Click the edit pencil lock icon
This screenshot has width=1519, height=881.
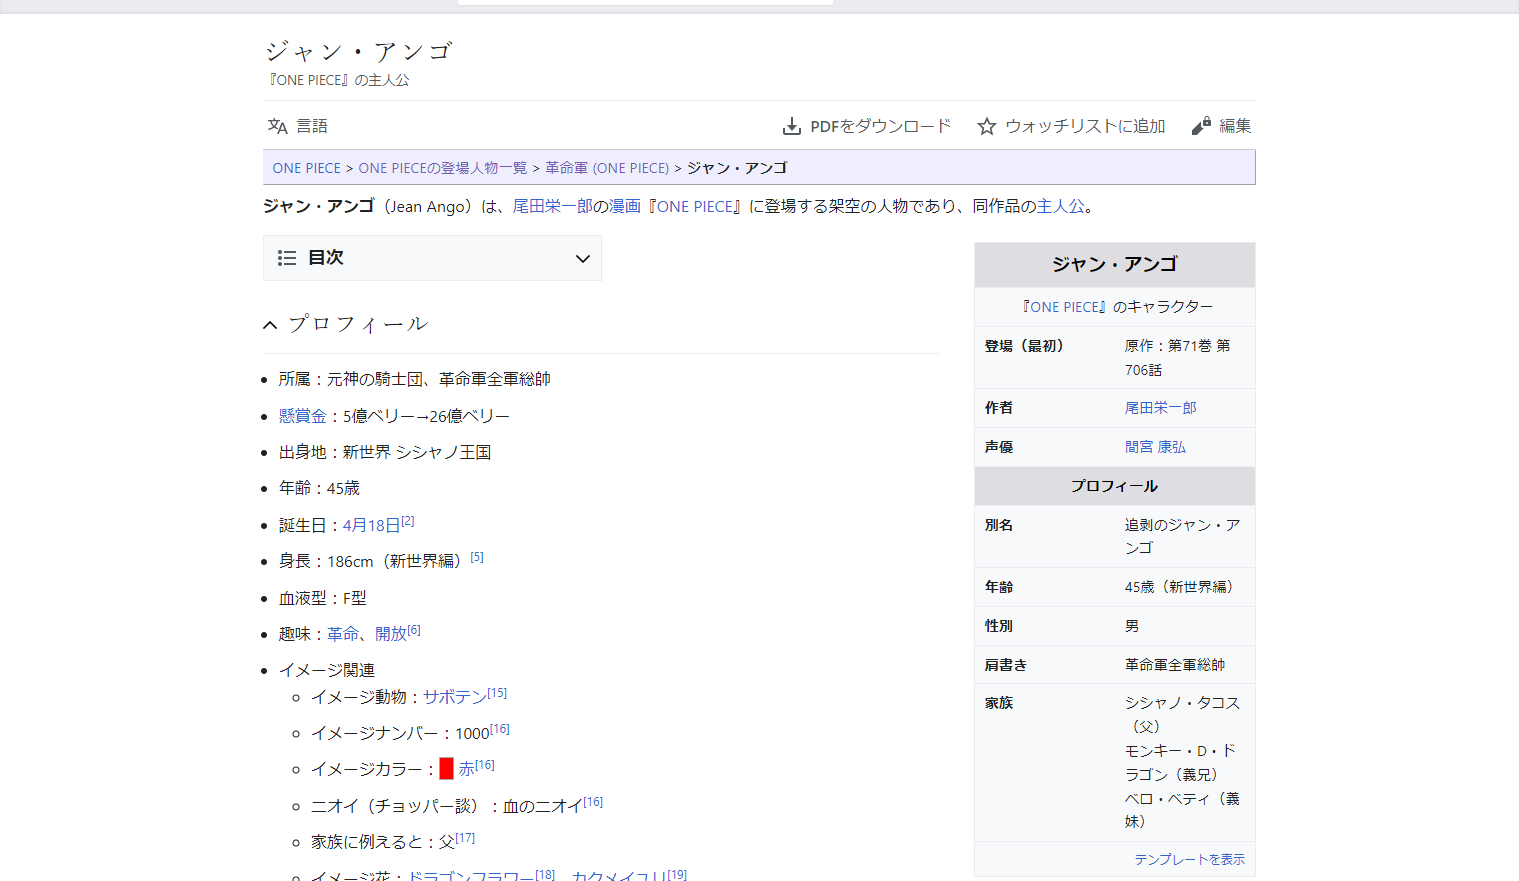tap(1201, 126)
